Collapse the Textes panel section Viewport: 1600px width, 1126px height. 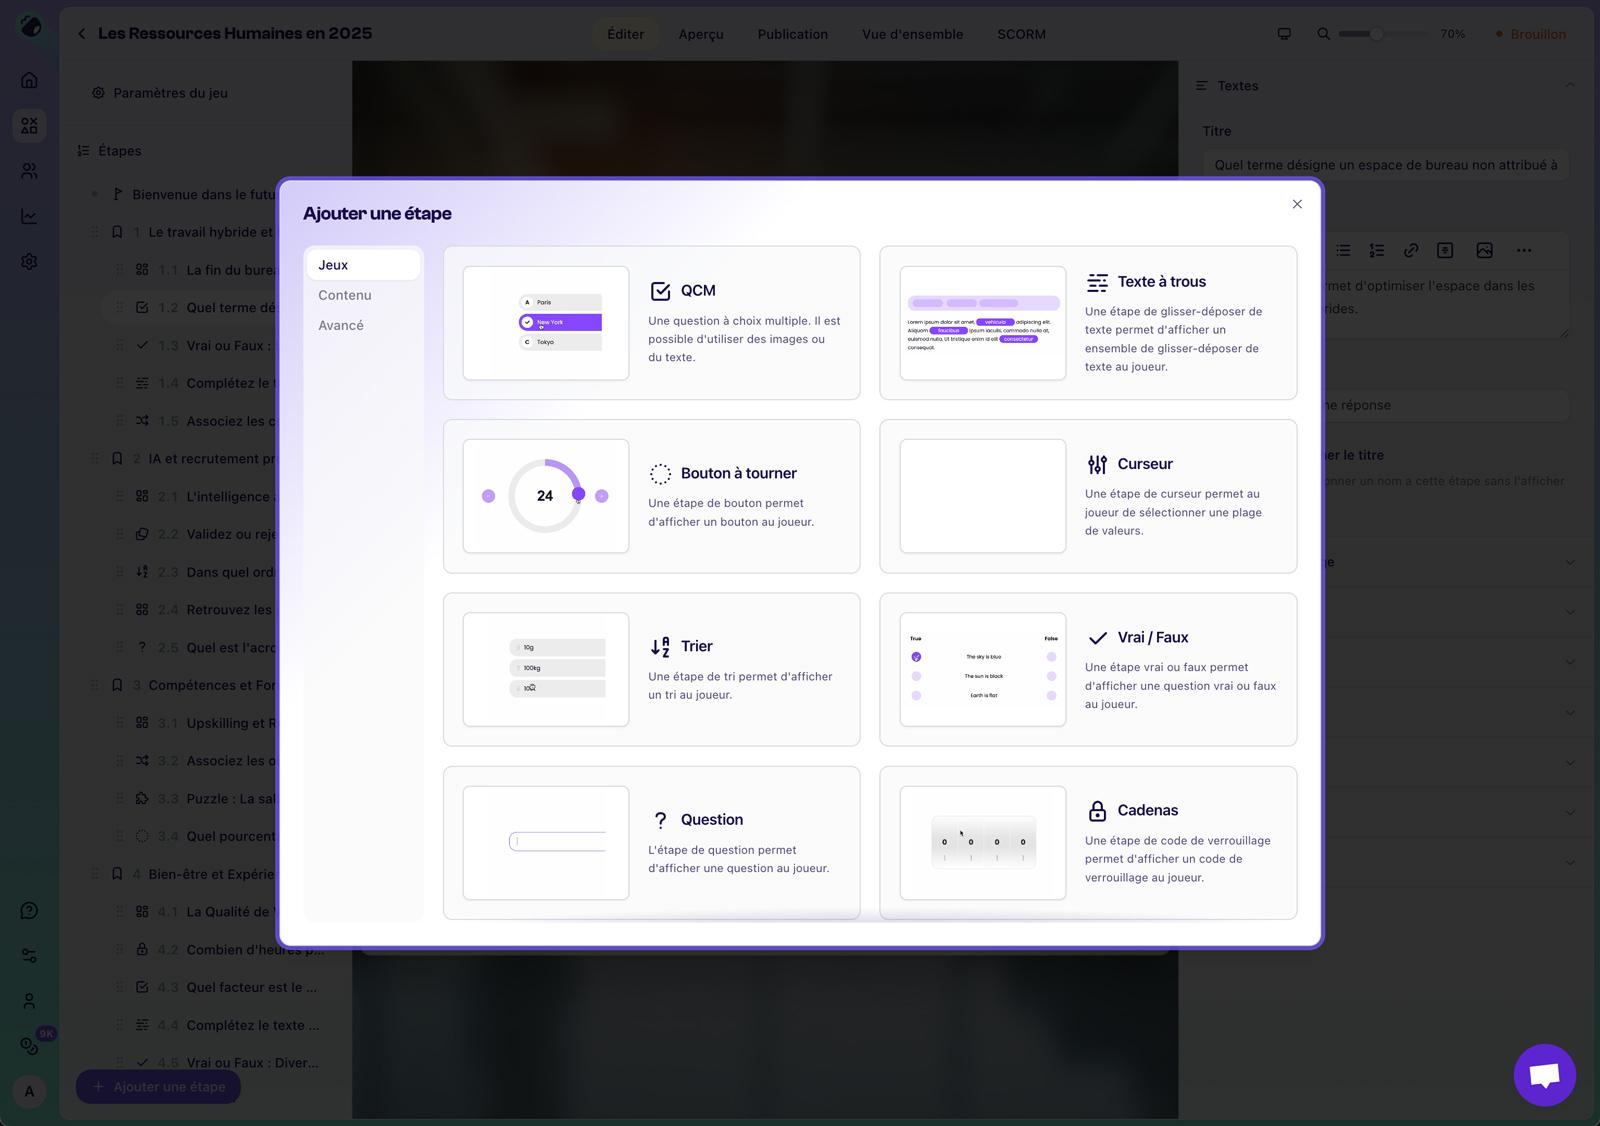(x=1569, y=86)
